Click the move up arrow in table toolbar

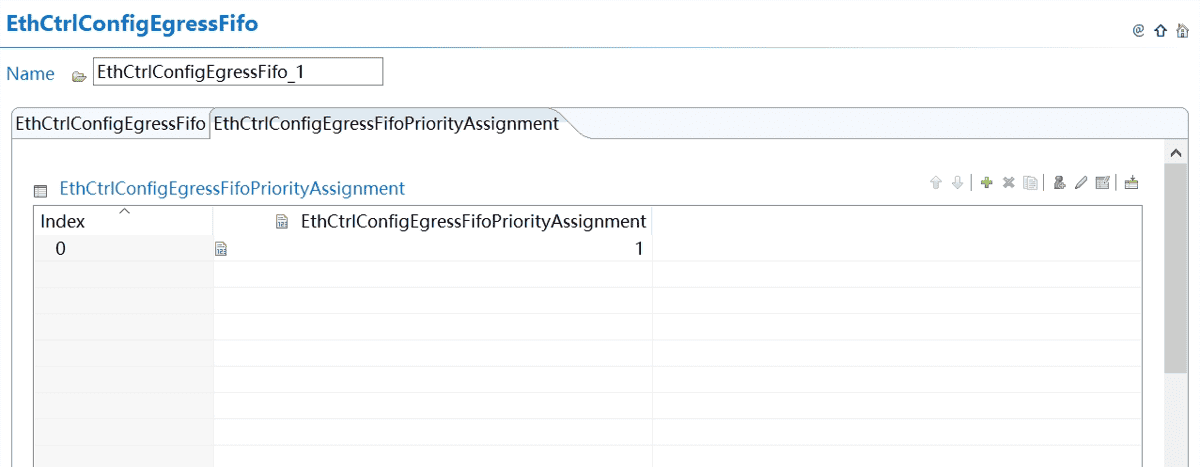936,183
